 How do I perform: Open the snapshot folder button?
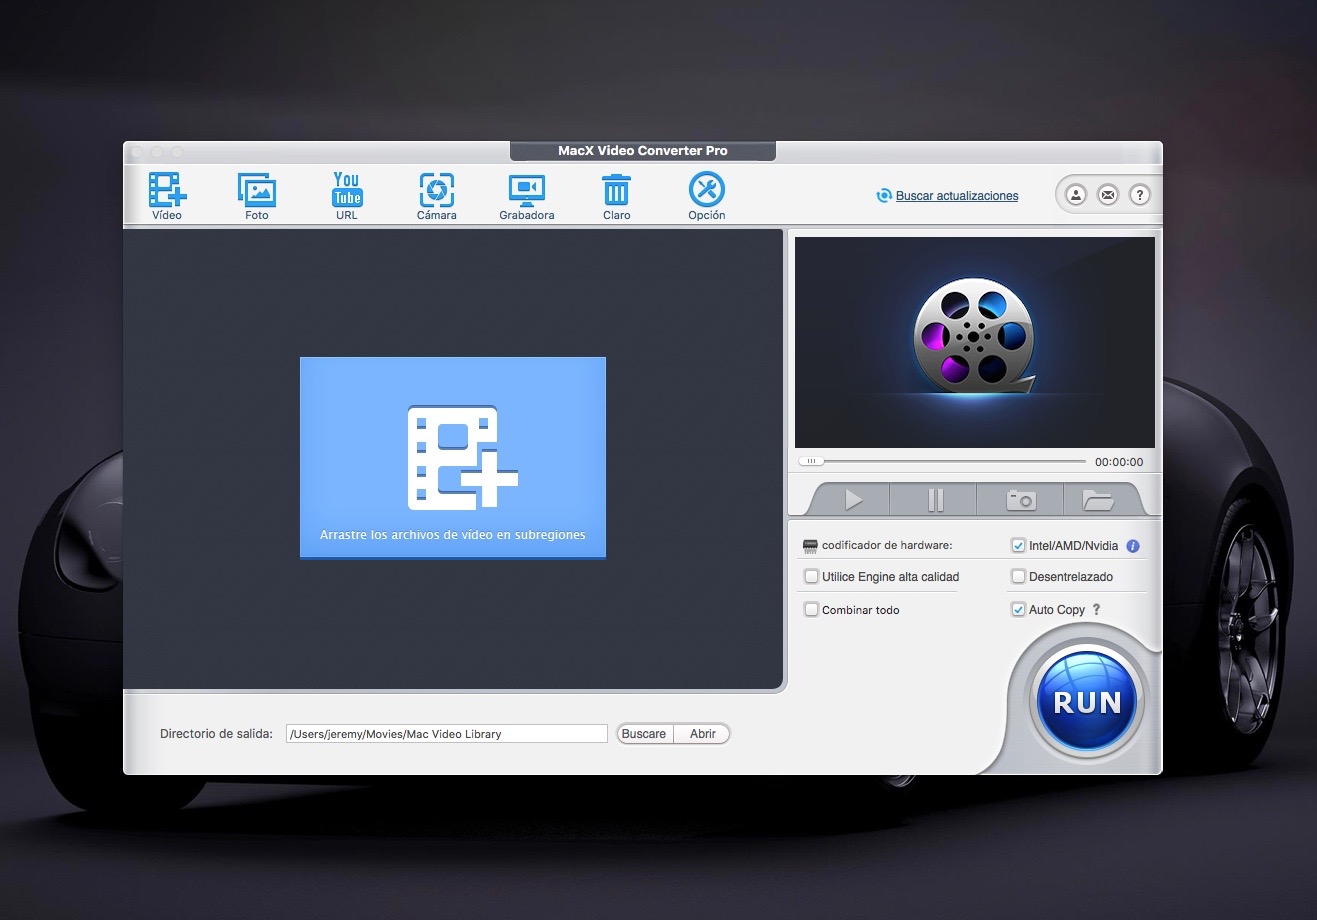1098,499
